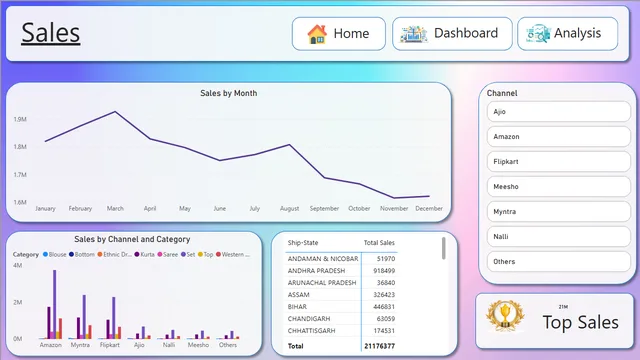Click the magnifier icon on Analysis button
Viewport: 640px width, 360px height.
point(538,34)
